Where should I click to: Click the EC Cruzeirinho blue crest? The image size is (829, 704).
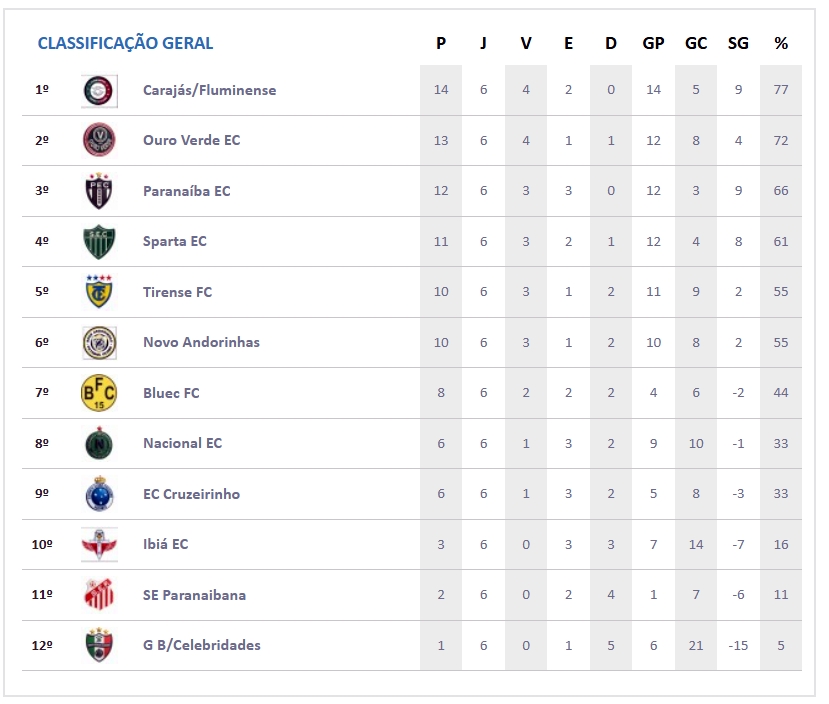coord(99,494)
